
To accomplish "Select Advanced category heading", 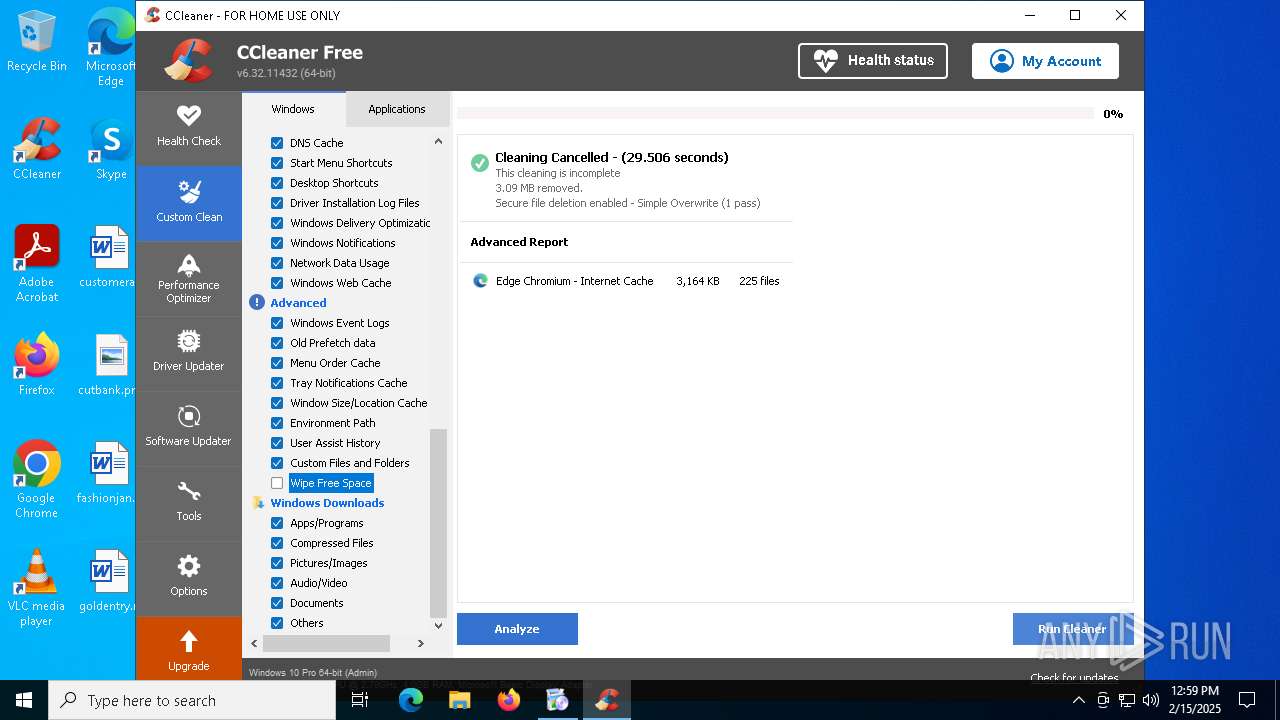I will coord(298,303).
